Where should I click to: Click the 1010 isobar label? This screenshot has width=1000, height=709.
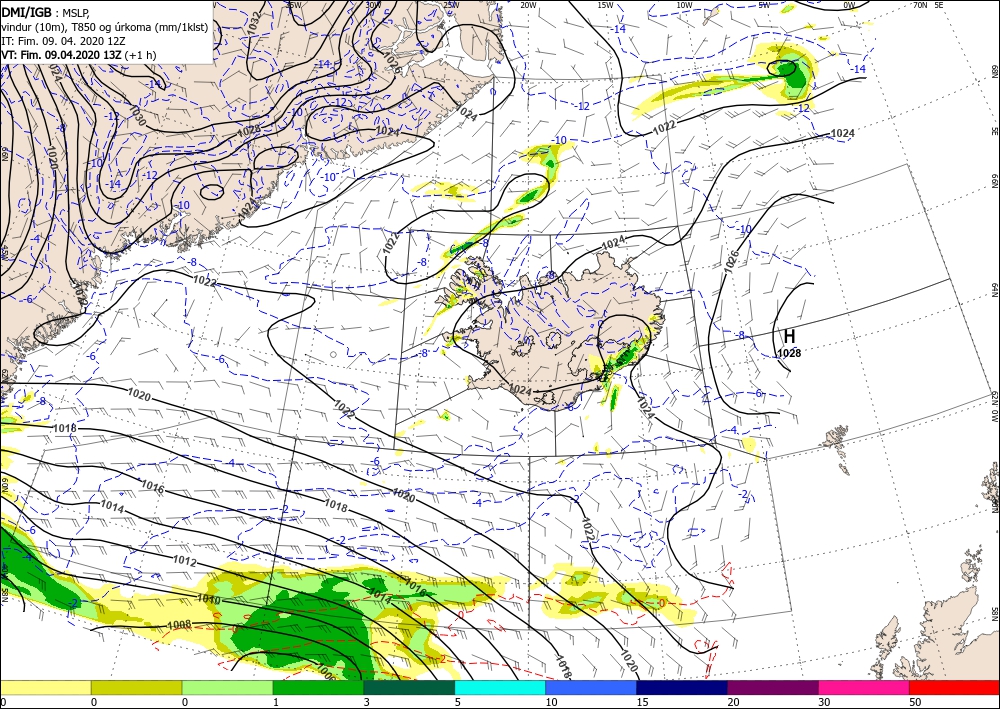click(x=209, y=600)
